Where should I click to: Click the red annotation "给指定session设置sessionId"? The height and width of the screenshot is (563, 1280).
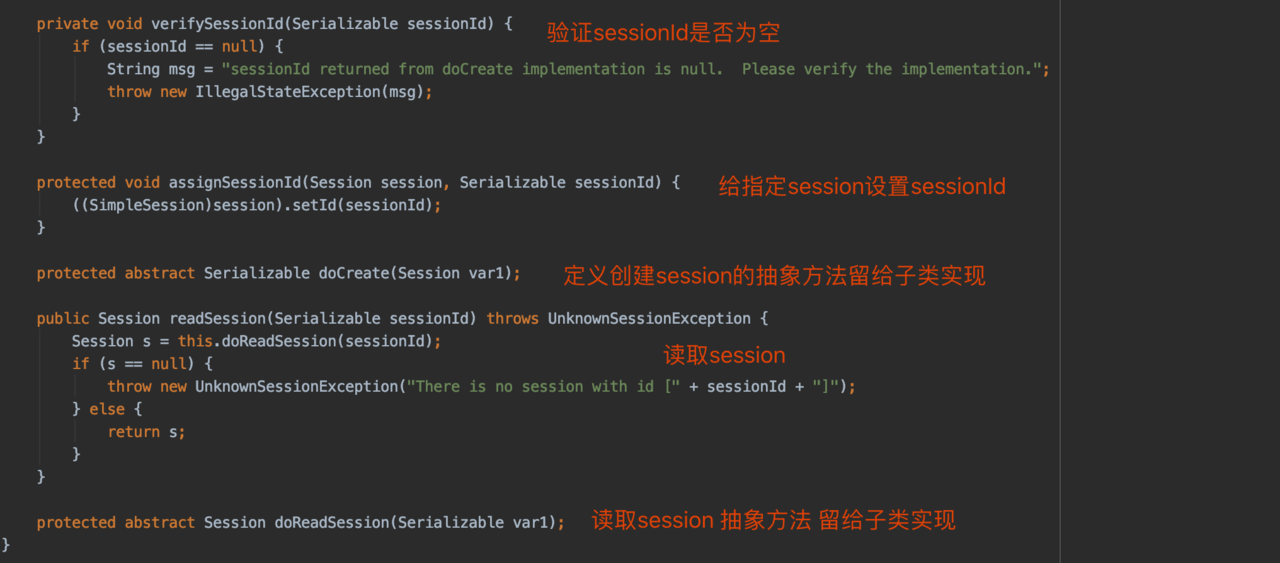coord(862,187)
